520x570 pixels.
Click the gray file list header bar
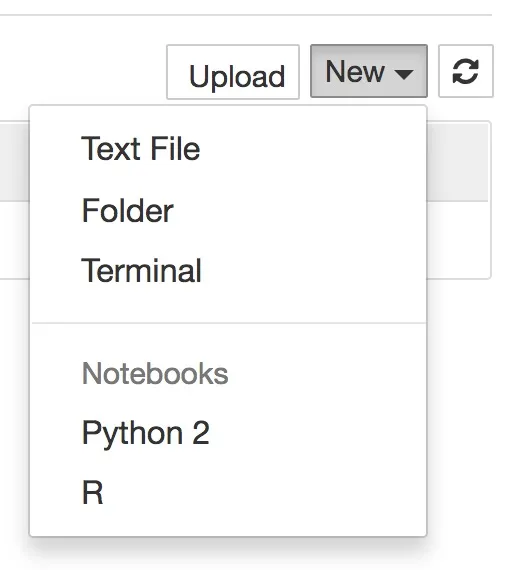pyautogui.click(x=457, y=162)
